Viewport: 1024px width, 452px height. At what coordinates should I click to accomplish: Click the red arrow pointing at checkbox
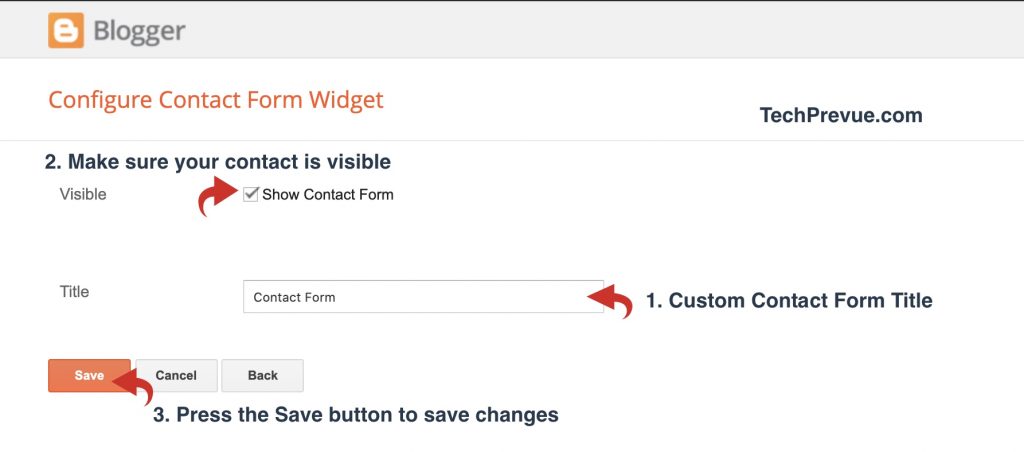pos(214,197)
